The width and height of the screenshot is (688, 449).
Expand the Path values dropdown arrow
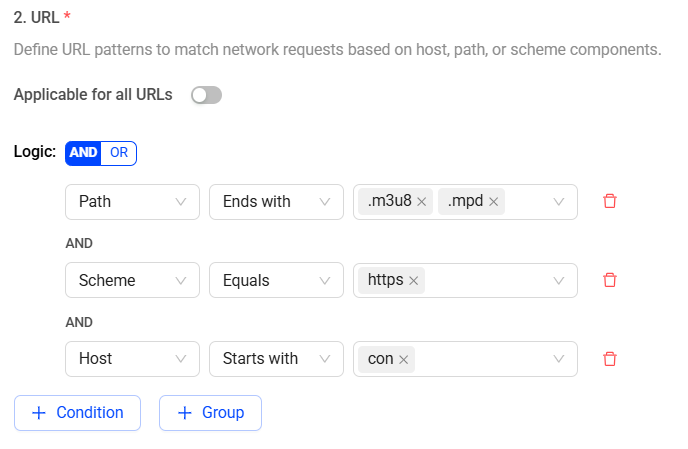click(x=559, y=202)
